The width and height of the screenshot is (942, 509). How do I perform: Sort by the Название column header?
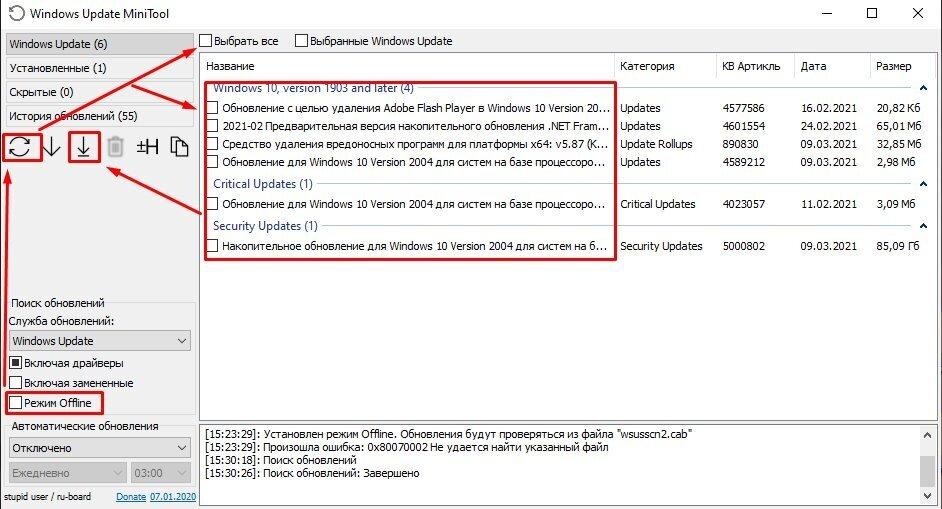pyautogui.click(x=407, y=66)
